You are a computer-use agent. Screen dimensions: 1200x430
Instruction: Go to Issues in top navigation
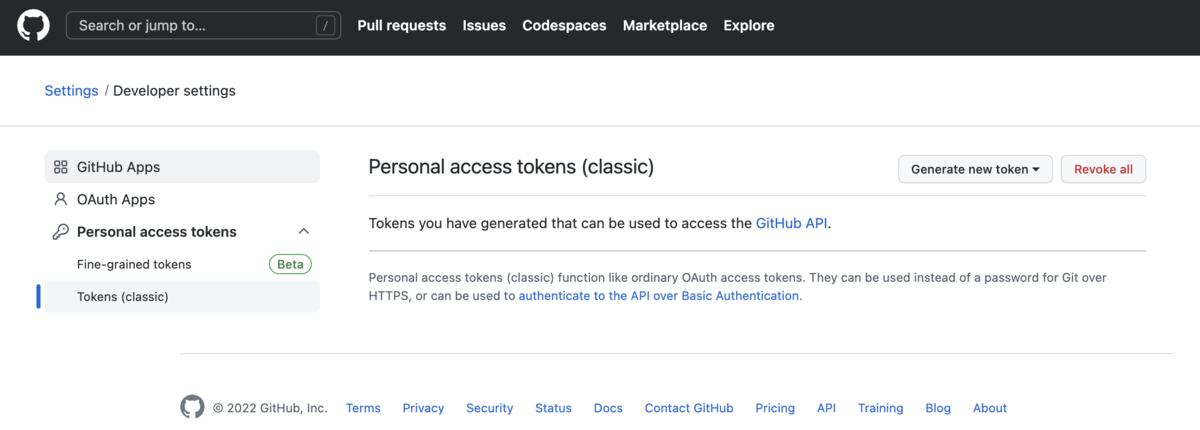484,26
